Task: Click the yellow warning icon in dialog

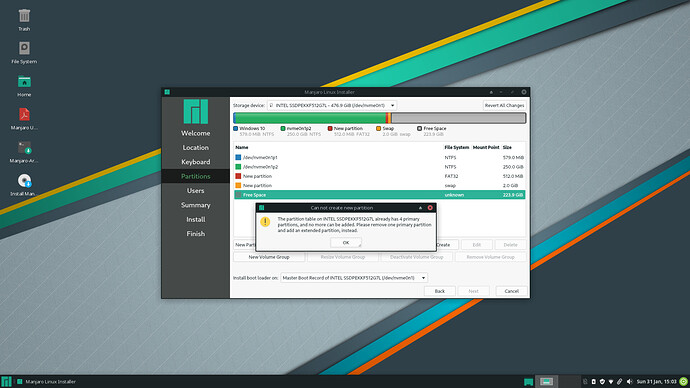Action: click(265, 222)
